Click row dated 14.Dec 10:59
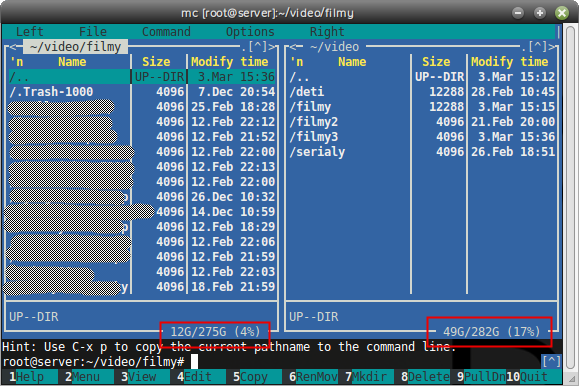The image size is (579, 386). click(x=142, y=212)
